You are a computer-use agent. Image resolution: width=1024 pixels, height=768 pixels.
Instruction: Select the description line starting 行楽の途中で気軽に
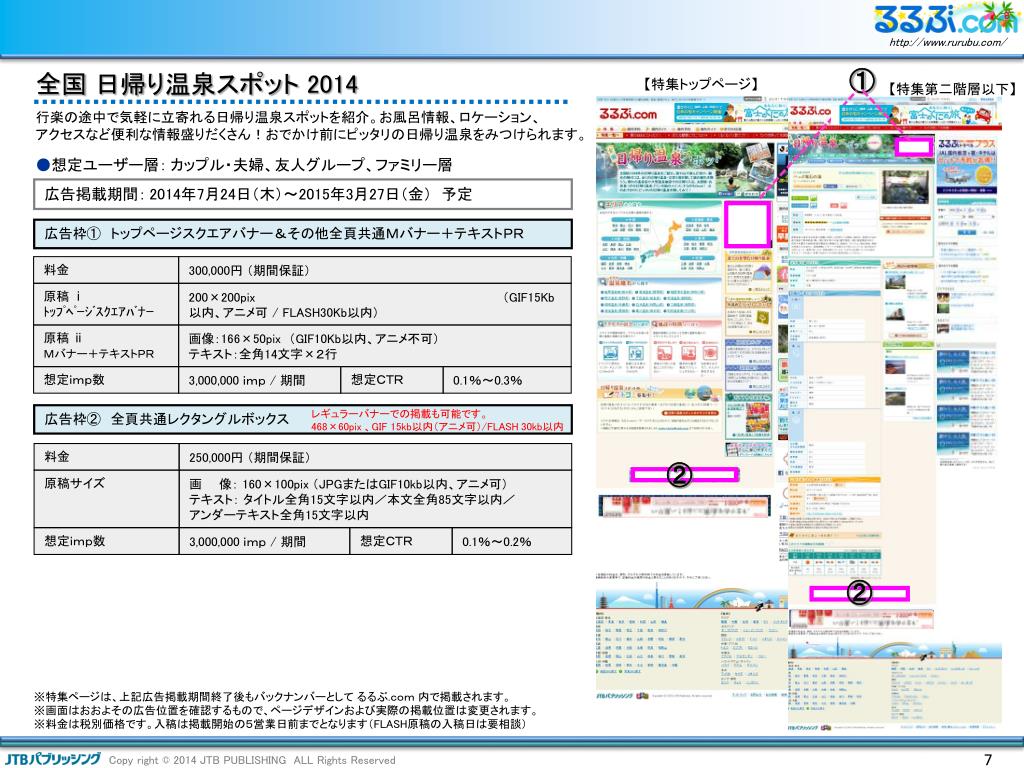pyautogui.click(x=289, y=118)
